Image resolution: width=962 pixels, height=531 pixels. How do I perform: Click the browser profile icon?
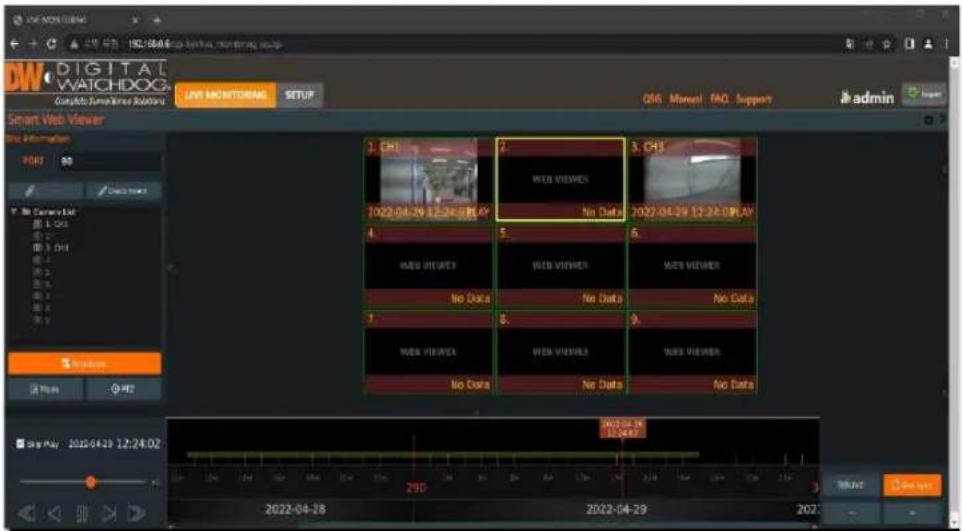(928, 44)
